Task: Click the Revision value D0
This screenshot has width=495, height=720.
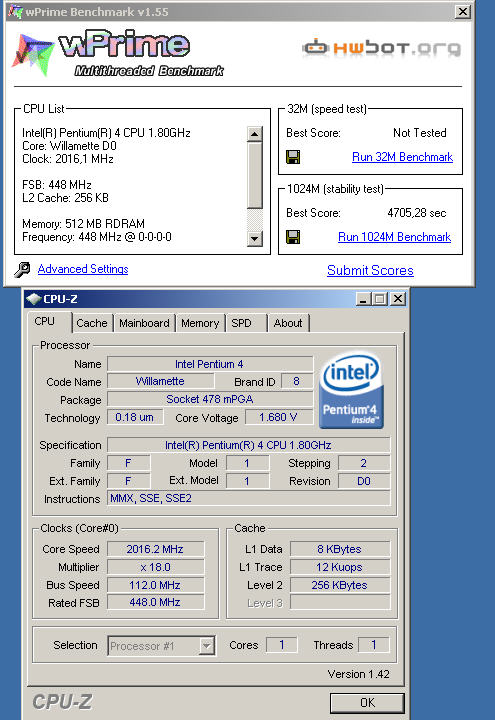Action: click(364, 481)
